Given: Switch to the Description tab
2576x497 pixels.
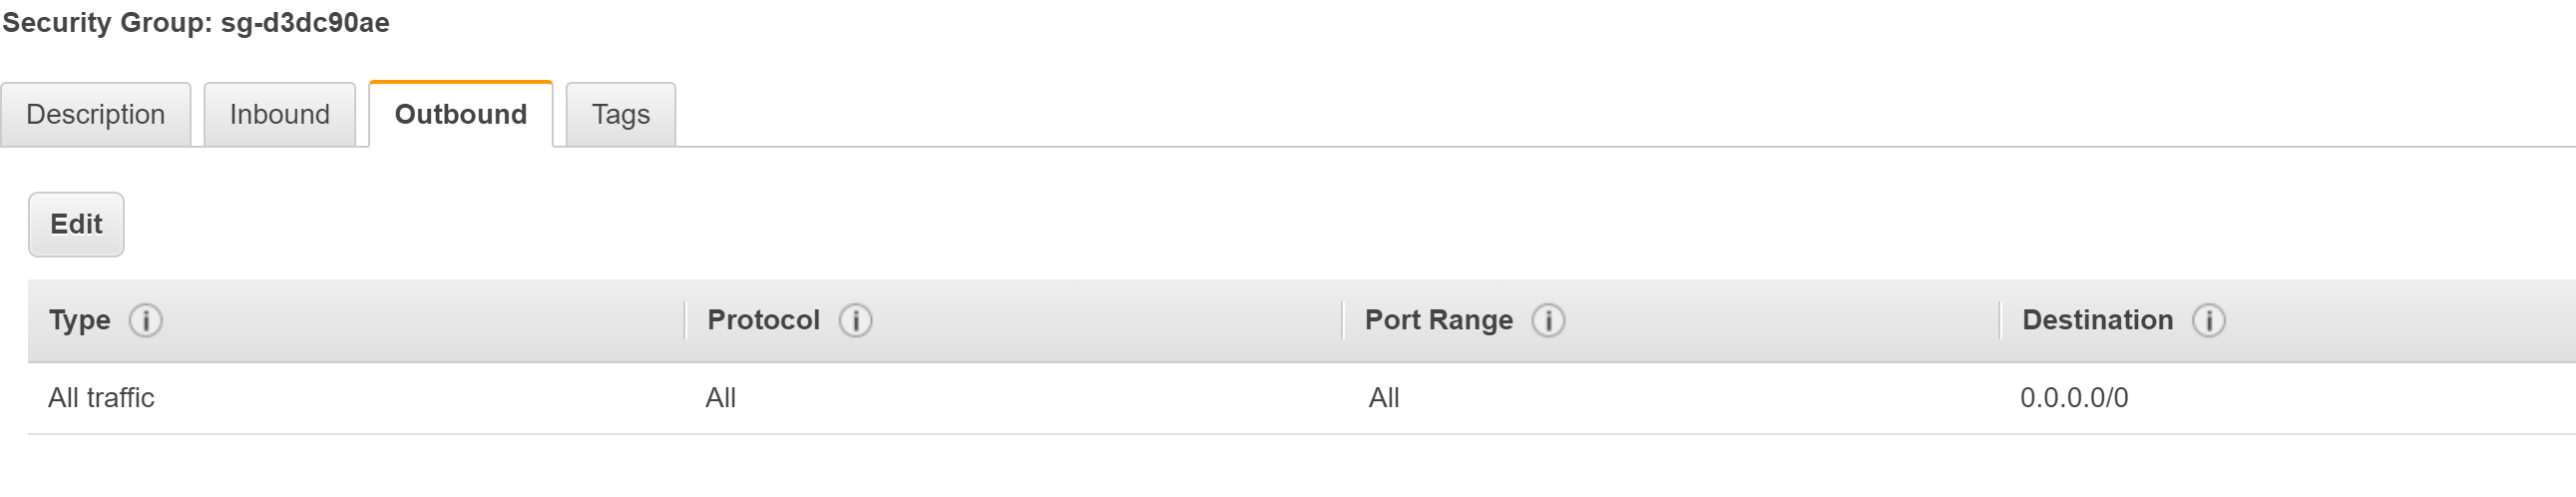Looking at the screenshot, I should [96, 115].
